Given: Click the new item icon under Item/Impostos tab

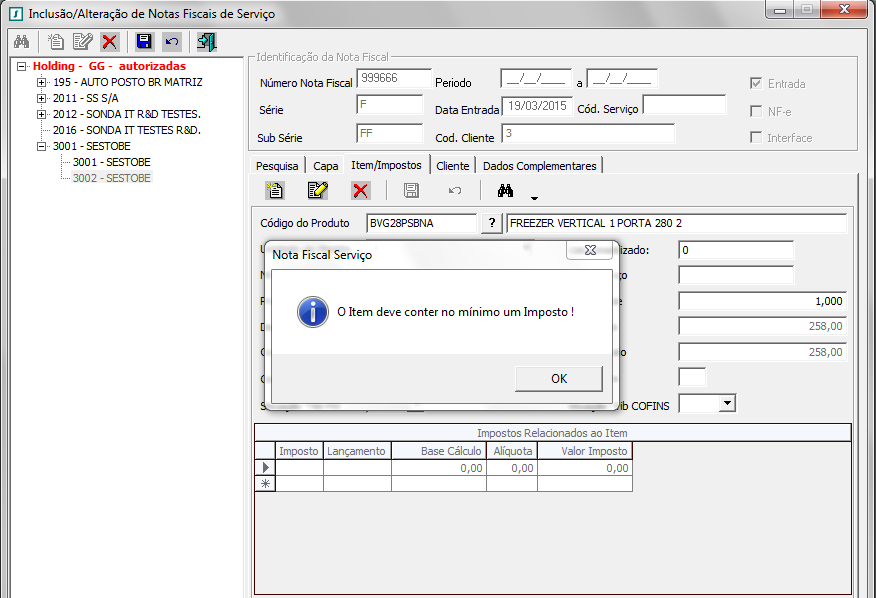Looking at the screenshot, I should tap(275, 190).
